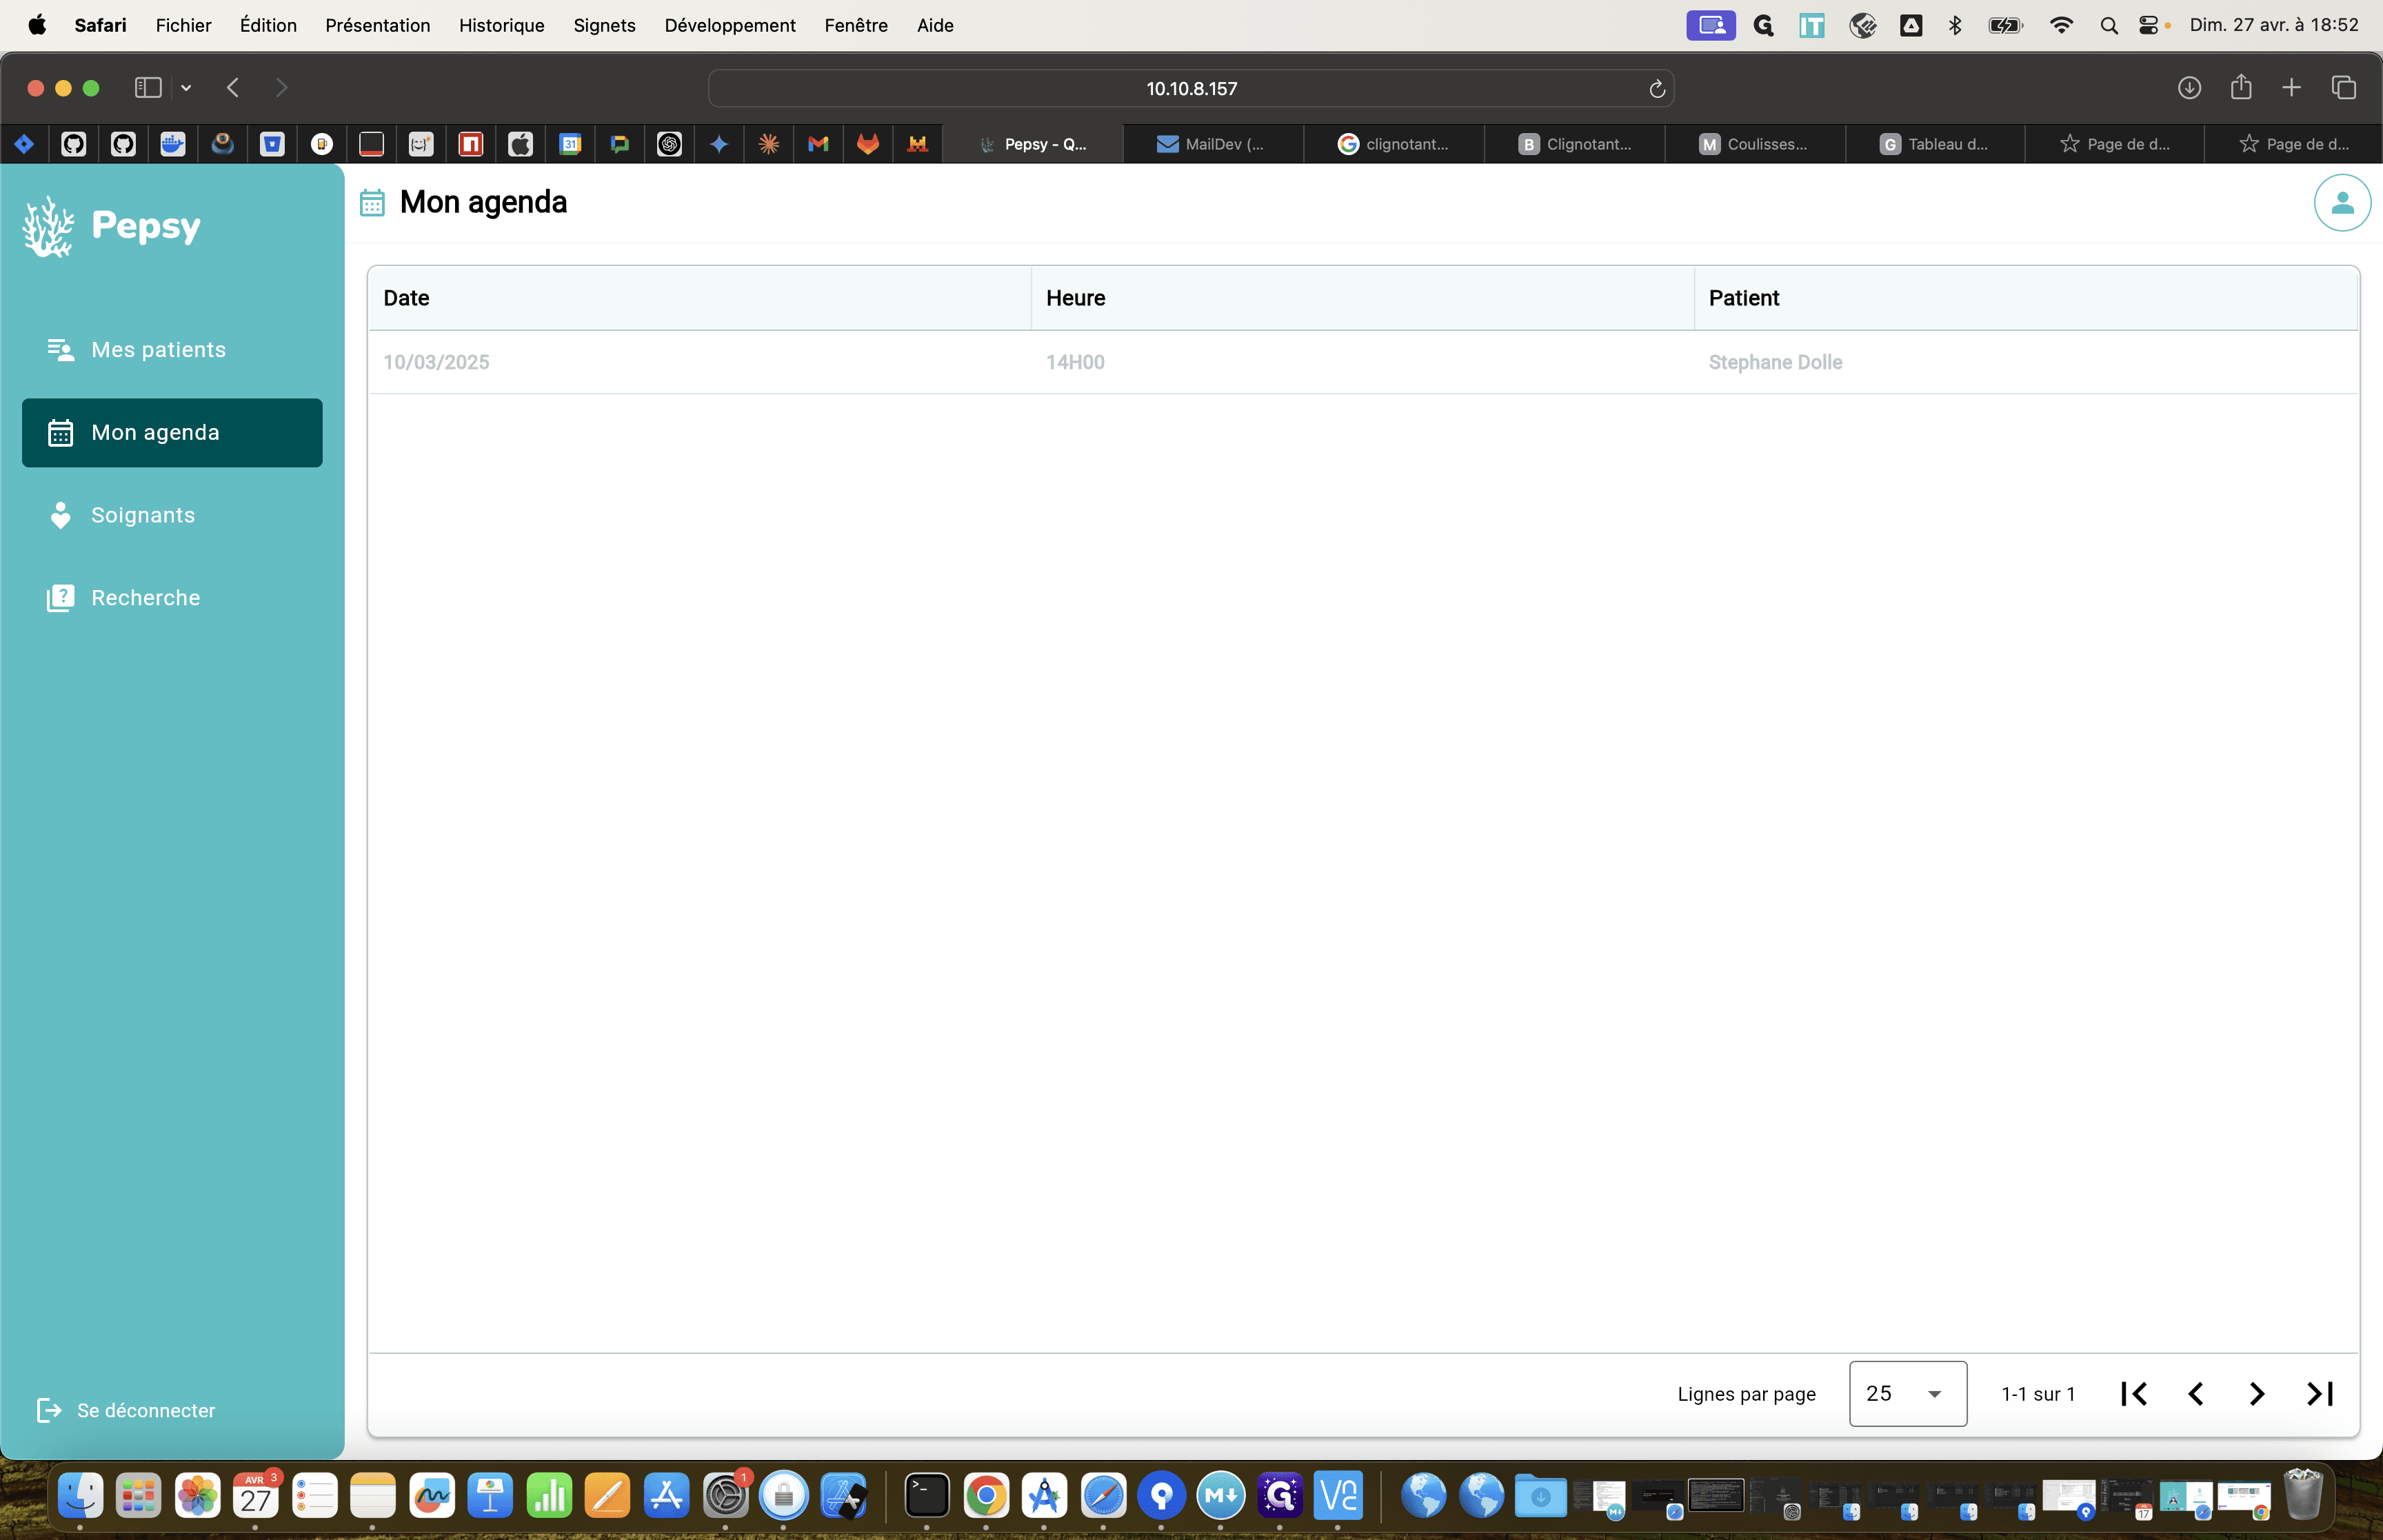2383x1540 pixels.
Task: Open the pinned GitLab tab
Action: [x=868, y=144]
